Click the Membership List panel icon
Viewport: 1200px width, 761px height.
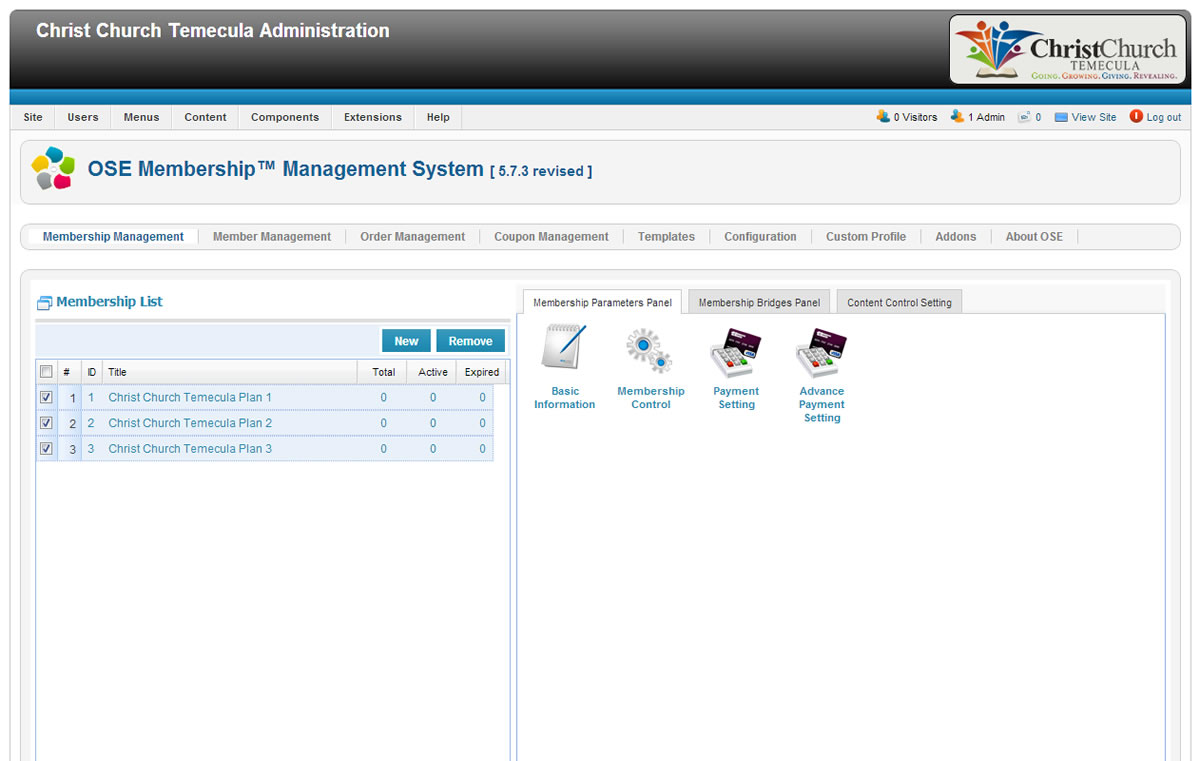44,302
